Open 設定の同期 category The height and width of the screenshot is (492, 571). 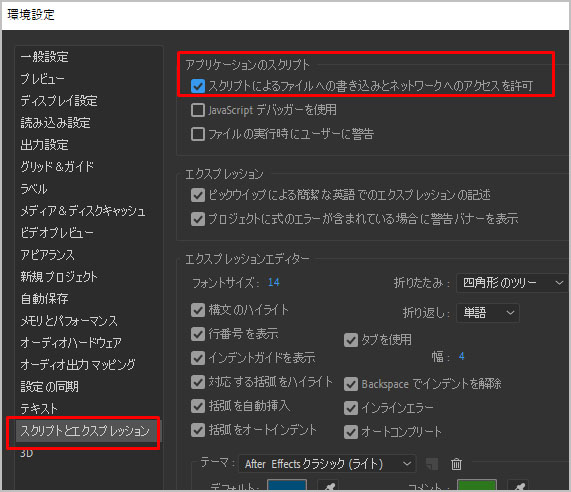point(50,387)
